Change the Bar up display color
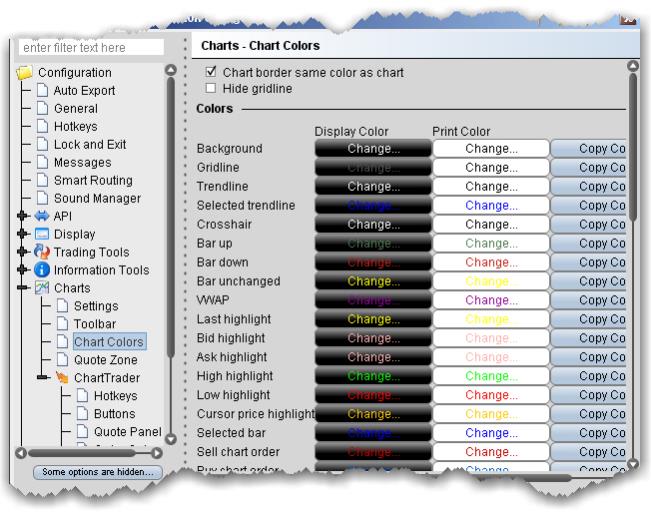 tap(373, 244)
